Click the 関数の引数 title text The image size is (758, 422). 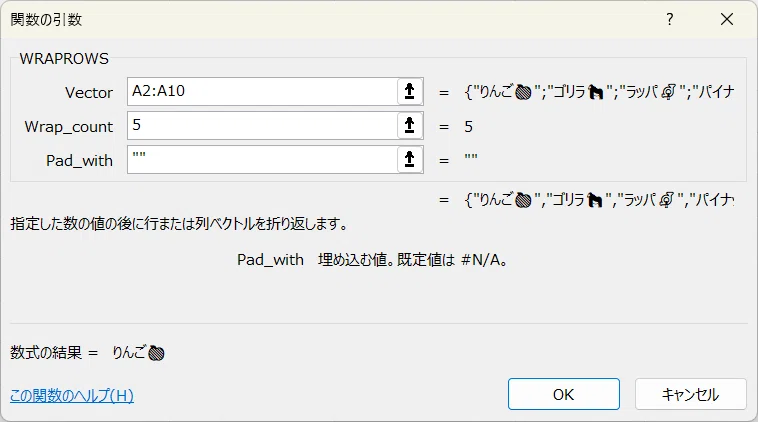46,19
